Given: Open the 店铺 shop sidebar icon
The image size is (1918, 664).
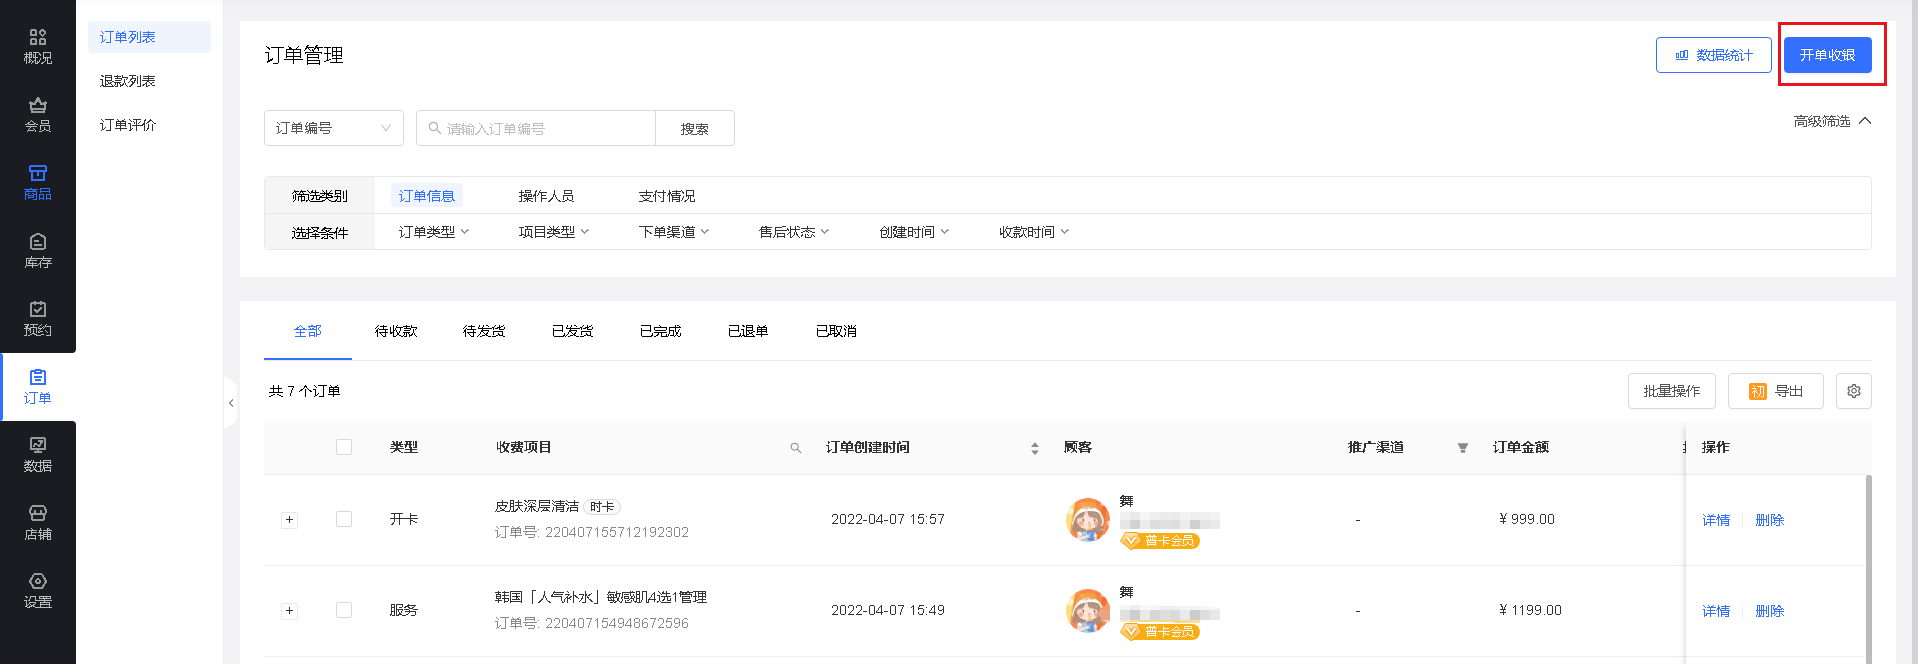Looking at the screenshot, I should (x=38, y=523).
